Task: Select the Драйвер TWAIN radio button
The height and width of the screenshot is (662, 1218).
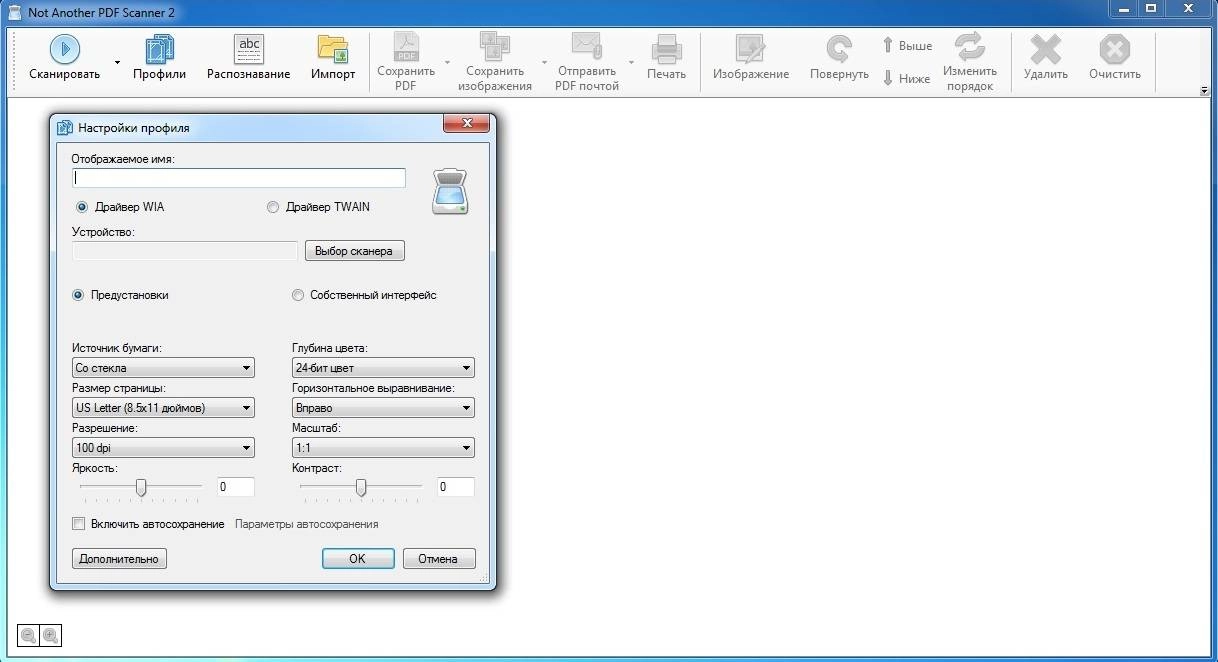Action: pos(273,207)
